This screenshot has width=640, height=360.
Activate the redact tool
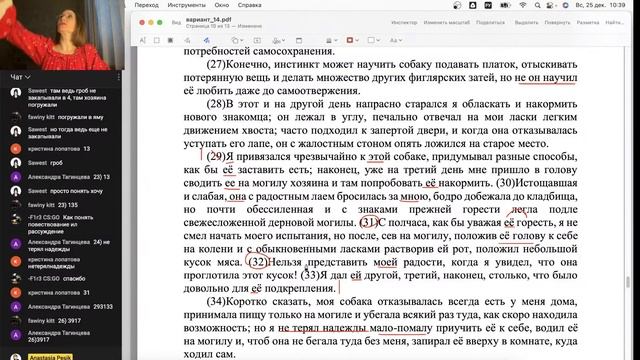pyautogui.click(x=171, y=40)
